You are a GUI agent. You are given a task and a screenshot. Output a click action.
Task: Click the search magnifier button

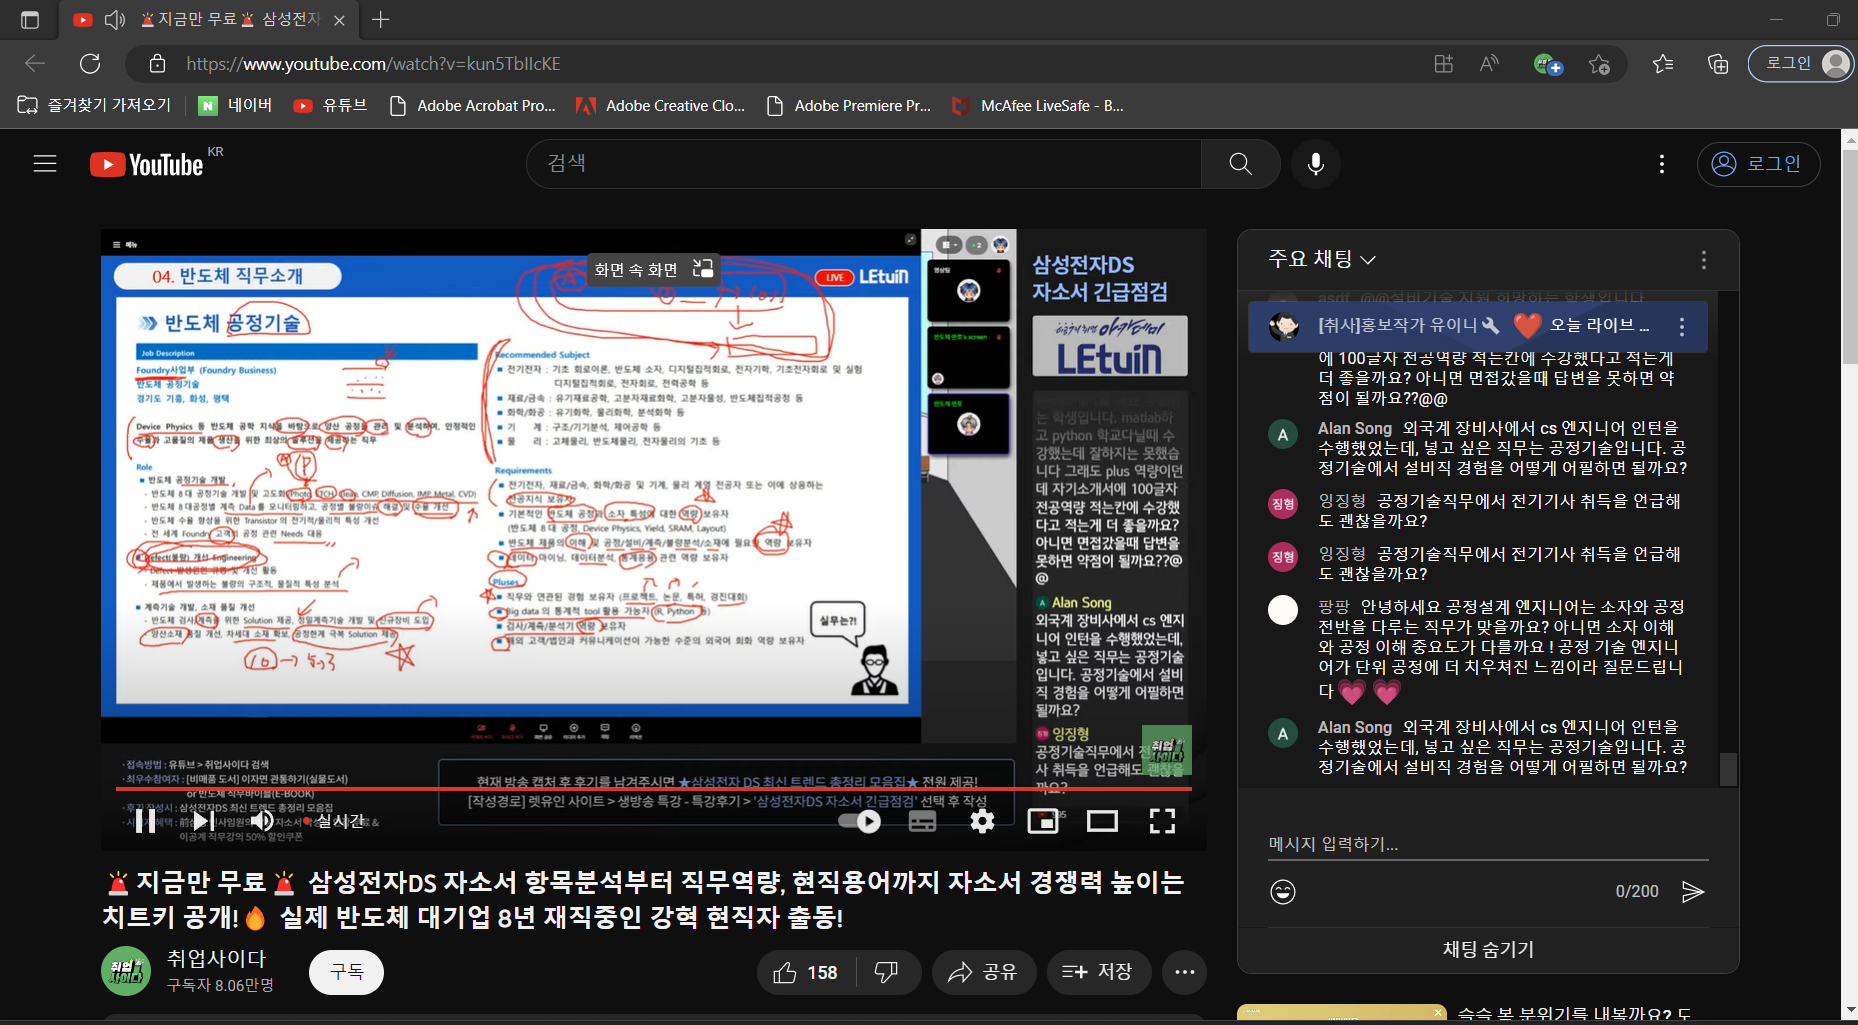click(1240, 164)
